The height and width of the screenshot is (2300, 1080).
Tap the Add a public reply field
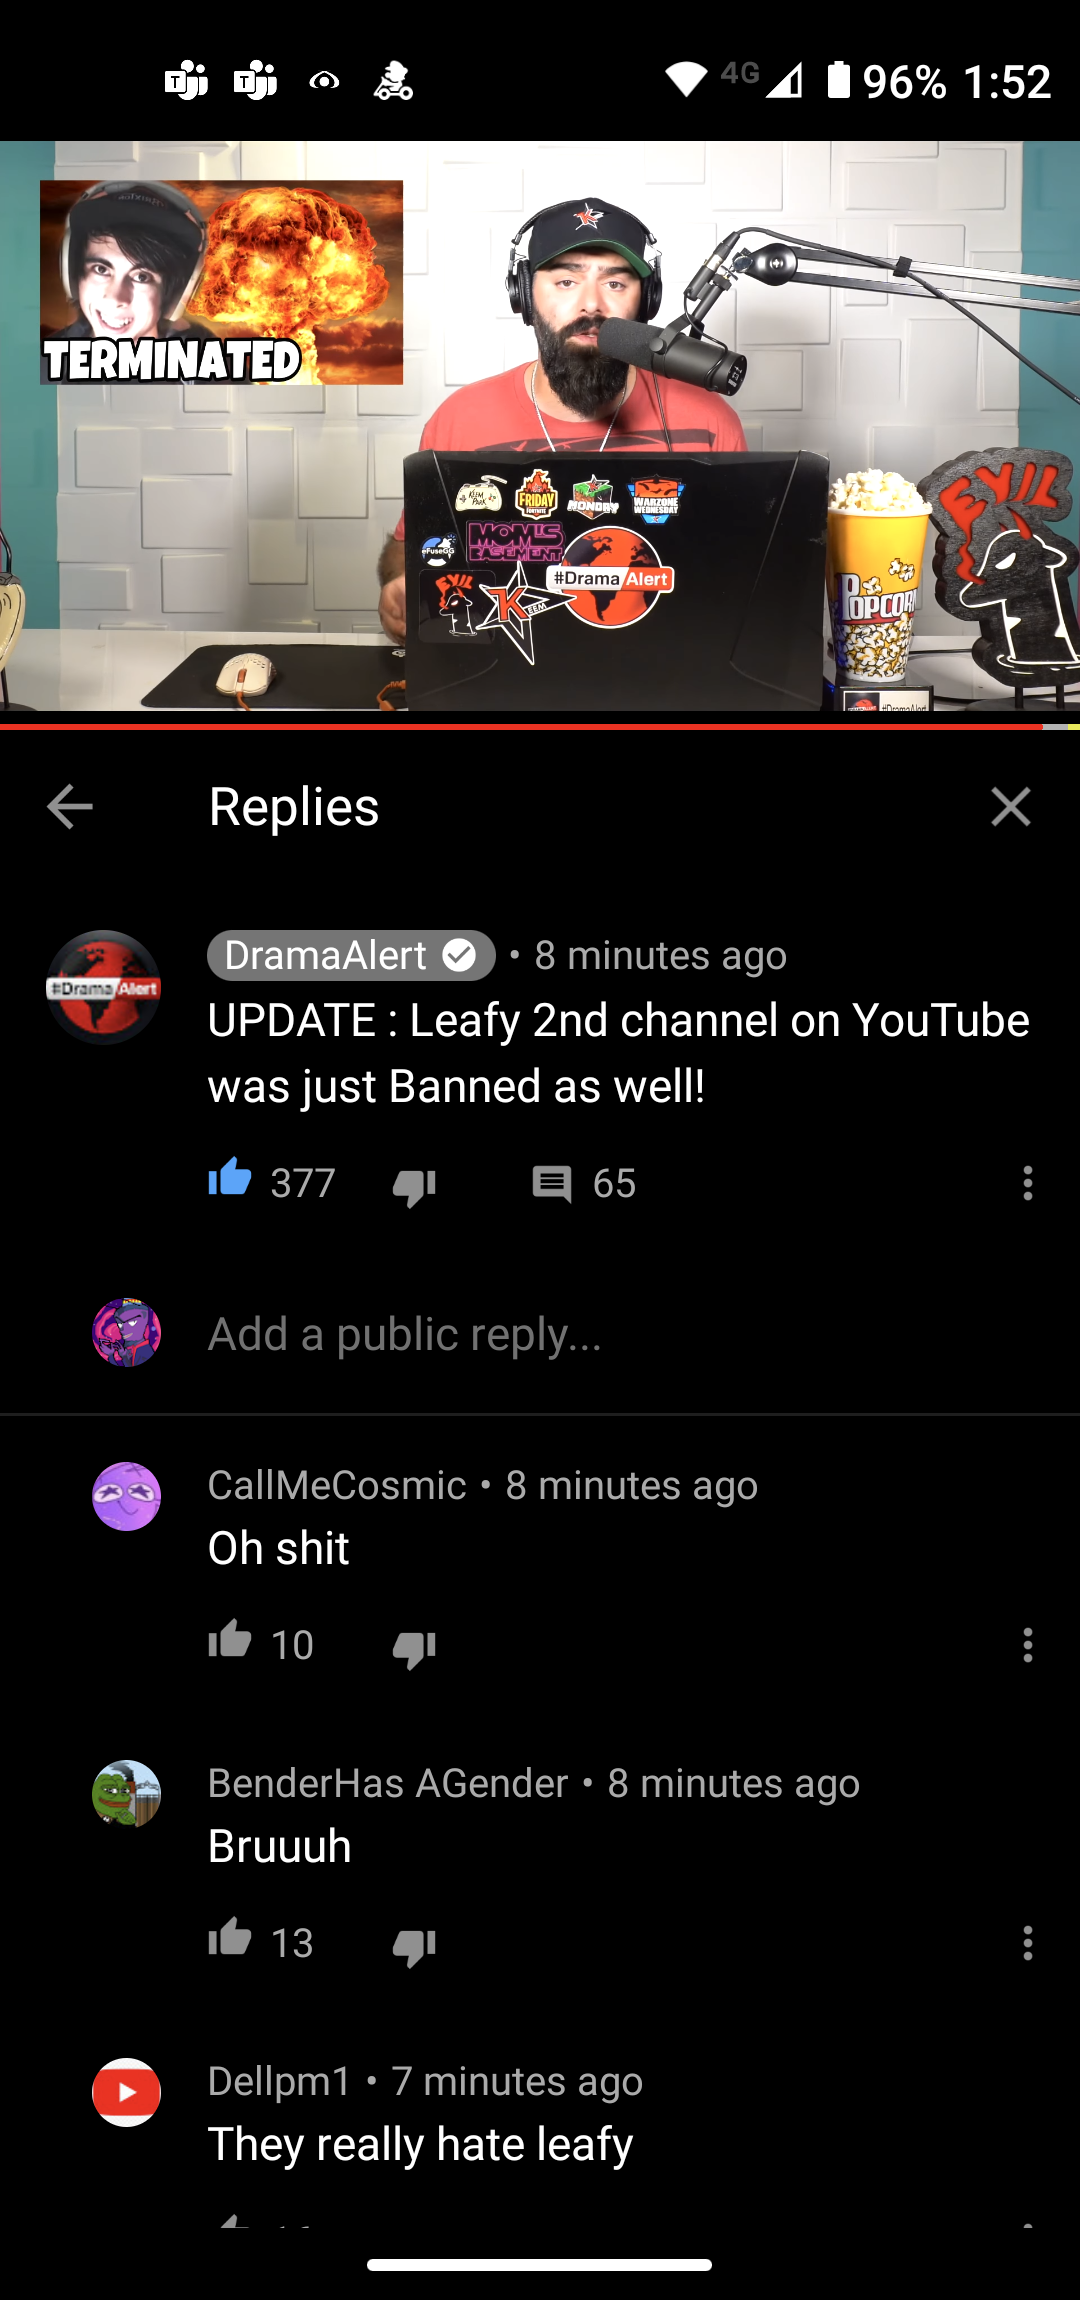tap(620, 1334)
